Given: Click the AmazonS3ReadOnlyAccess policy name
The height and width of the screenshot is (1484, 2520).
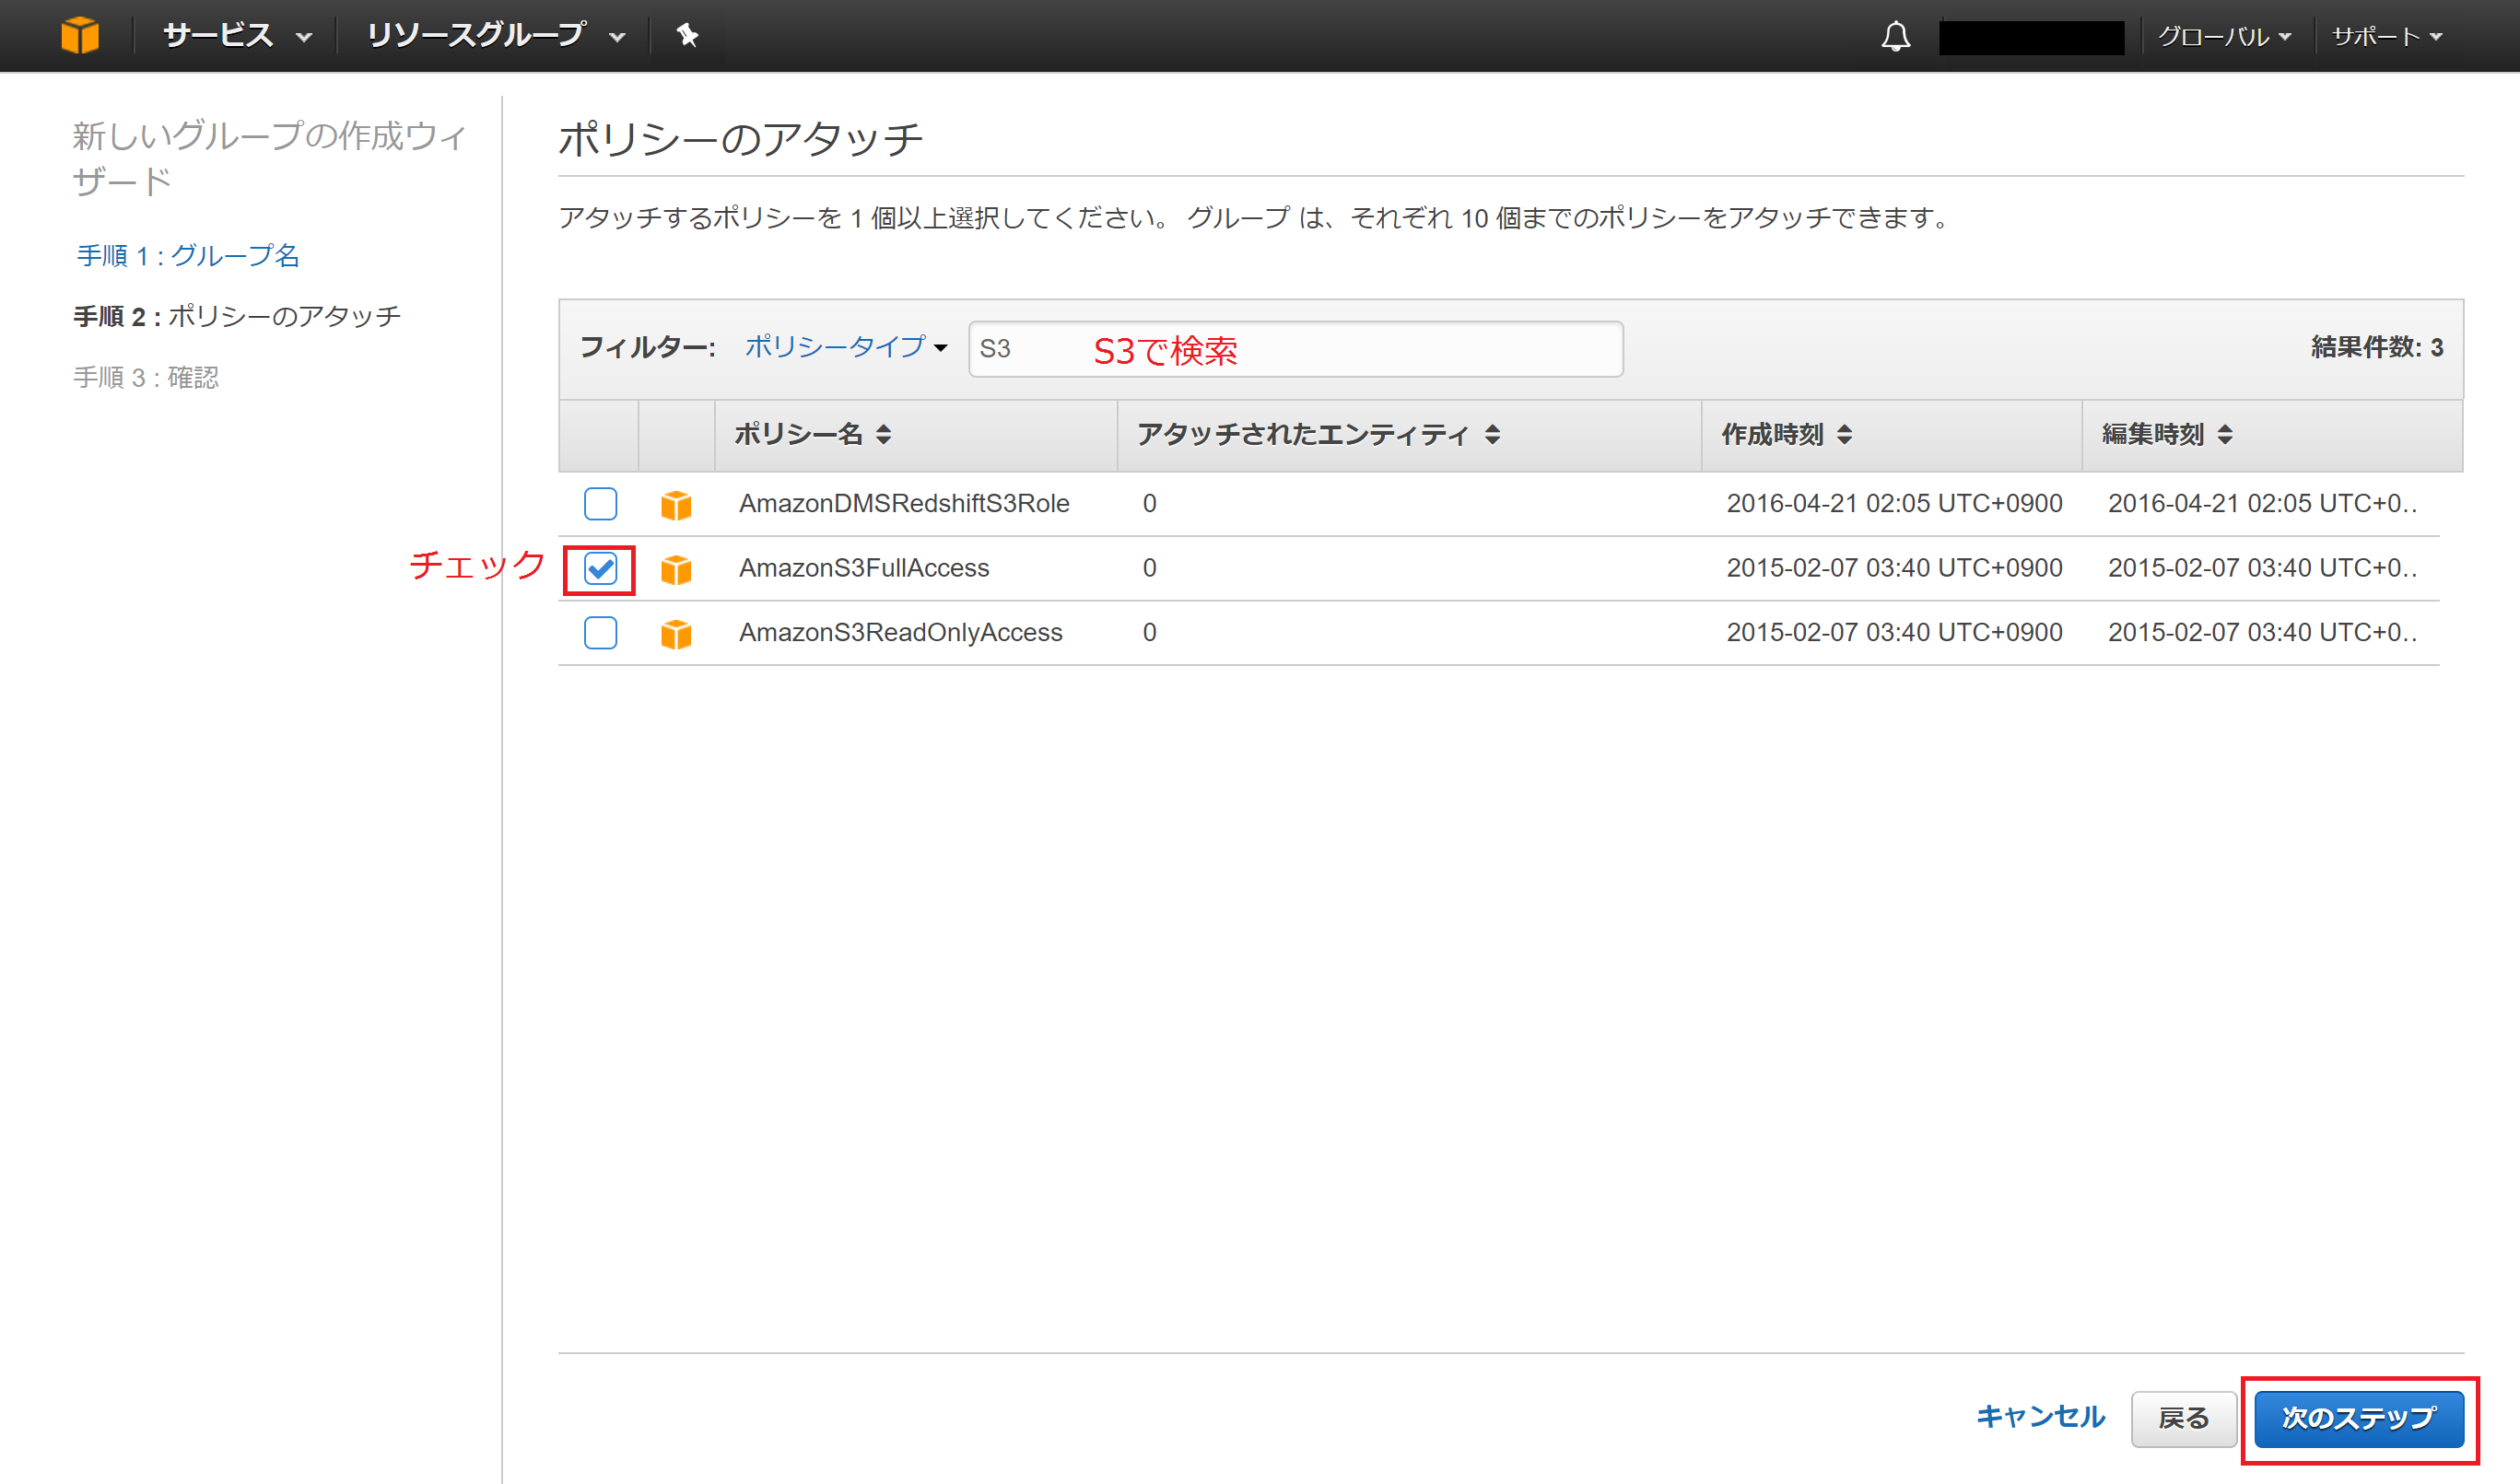Looking at the screenshot, I should tap(900, 633).
